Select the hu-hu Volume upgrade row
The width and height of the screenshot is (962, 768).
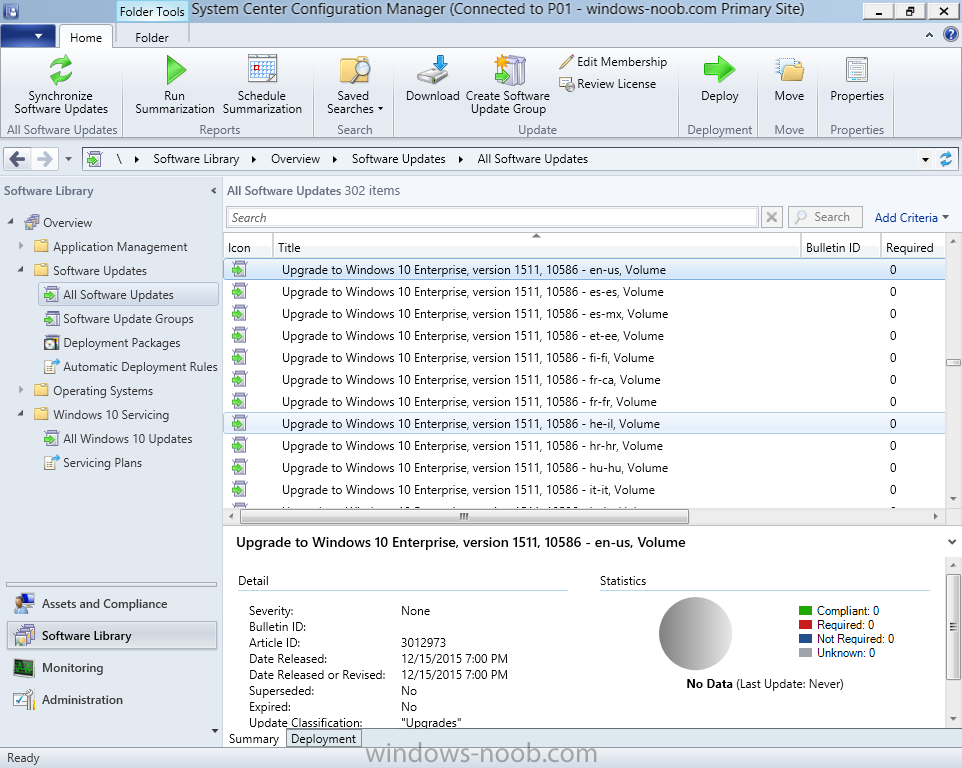pyautogui.click(x=584, y=468)
